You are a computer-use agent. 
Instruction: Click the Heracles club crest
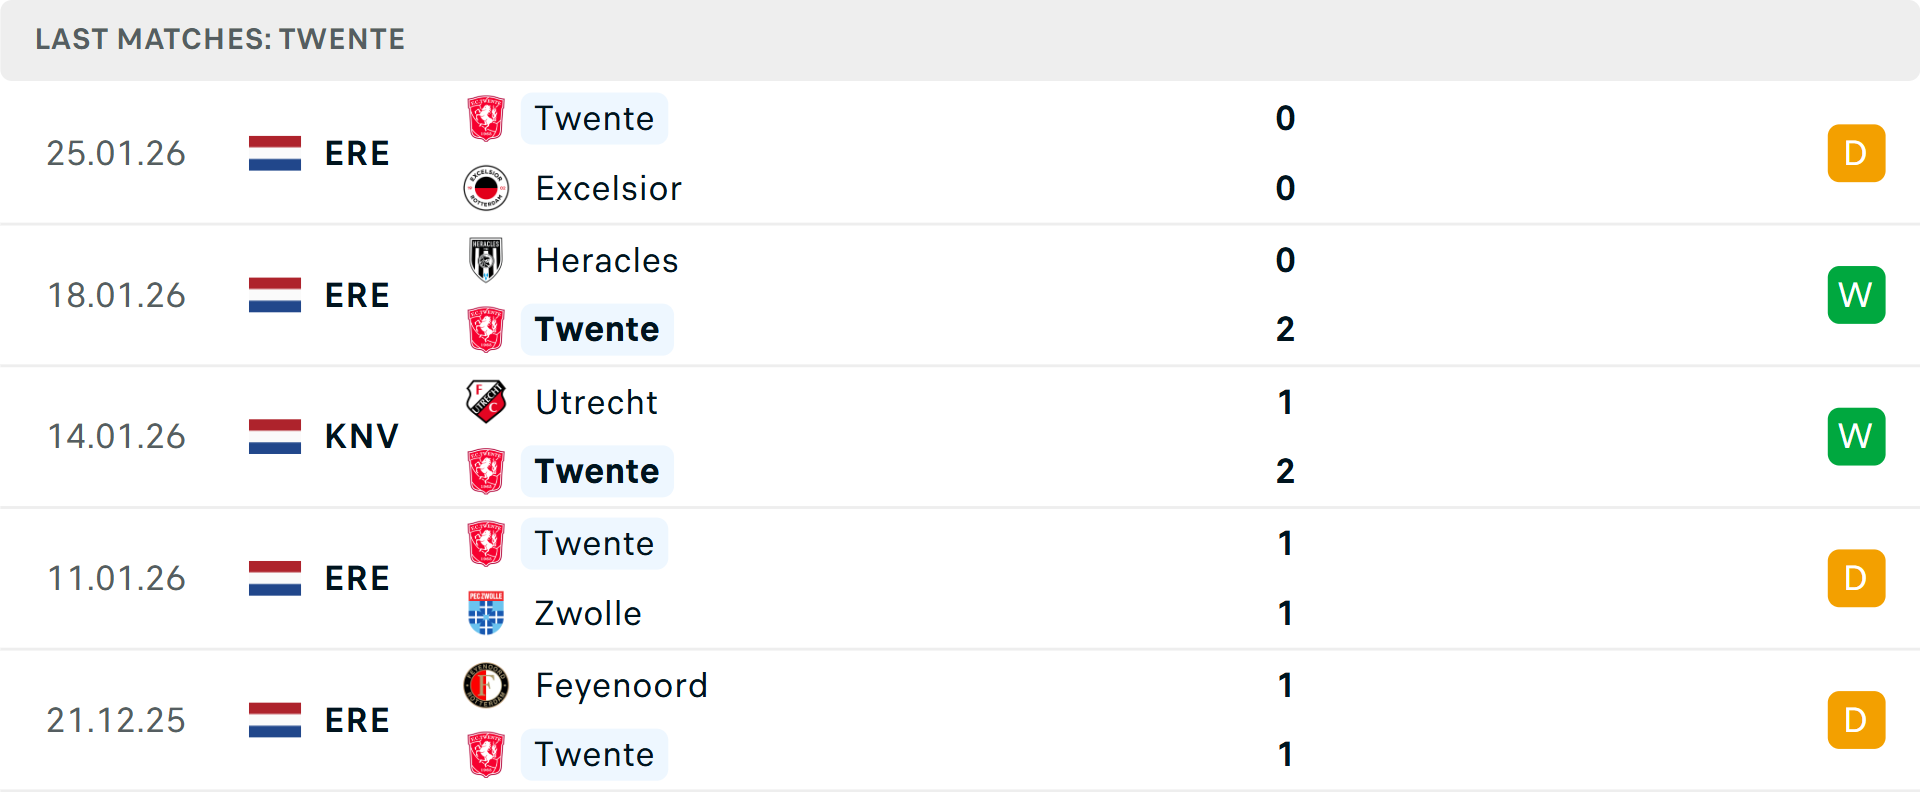(x=486, y=260)
